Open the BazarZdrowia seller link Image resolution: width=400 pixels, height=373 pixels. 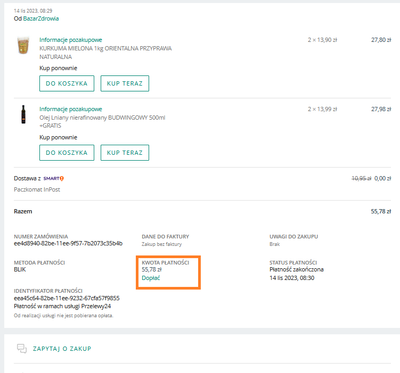coord(41,19)
